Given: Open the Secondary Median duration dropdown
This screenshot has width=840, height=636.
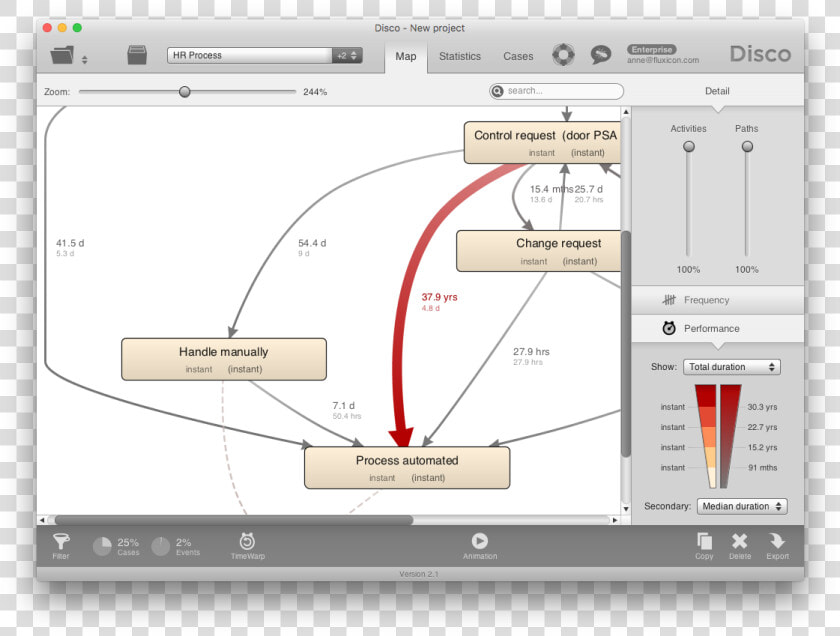Looking at the screenshot, I should tap(742, 506).
